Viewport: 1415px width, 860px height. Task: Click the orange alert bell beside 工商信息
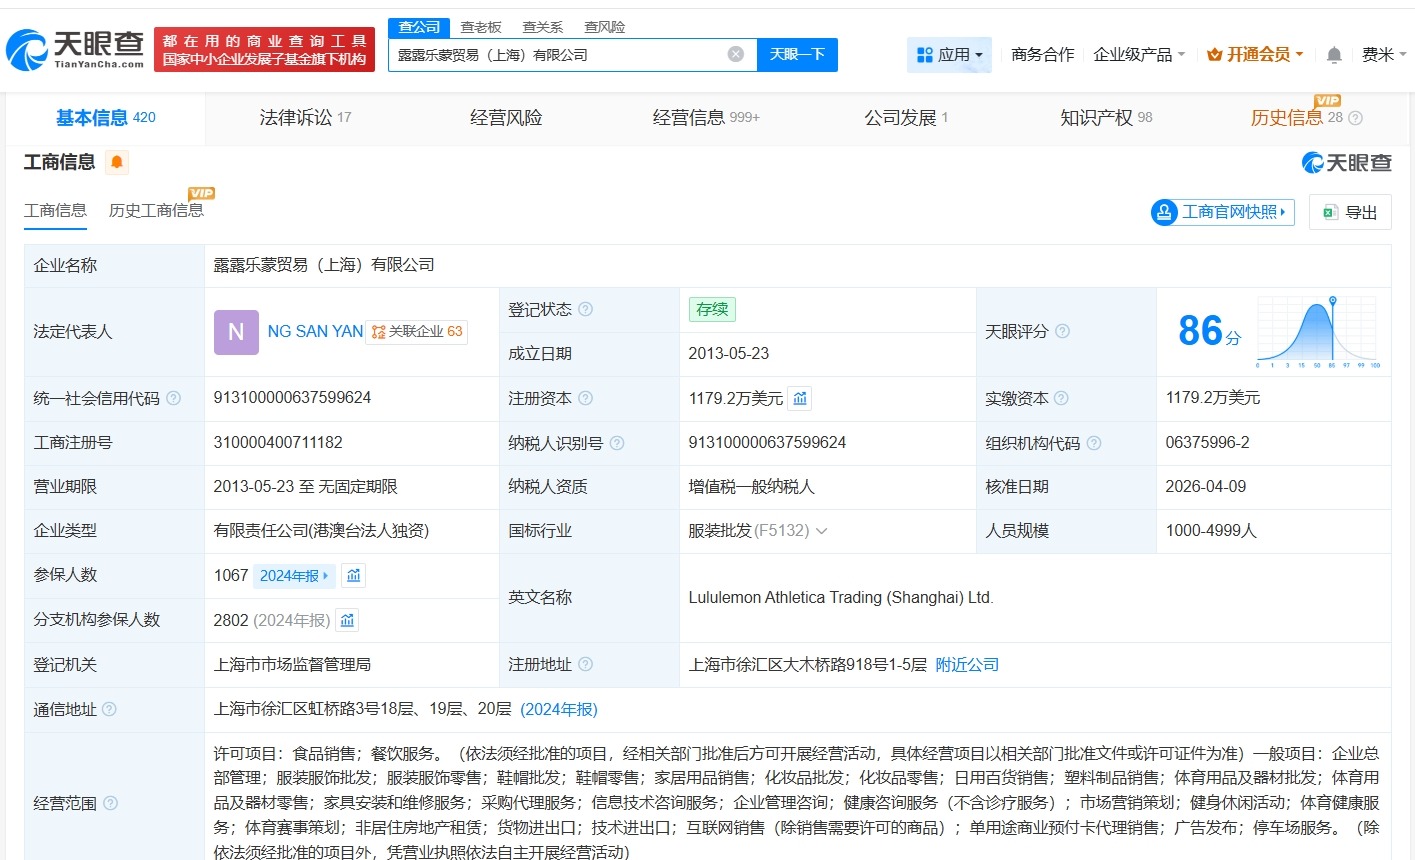pyautogui.click(x=117, y=162)
